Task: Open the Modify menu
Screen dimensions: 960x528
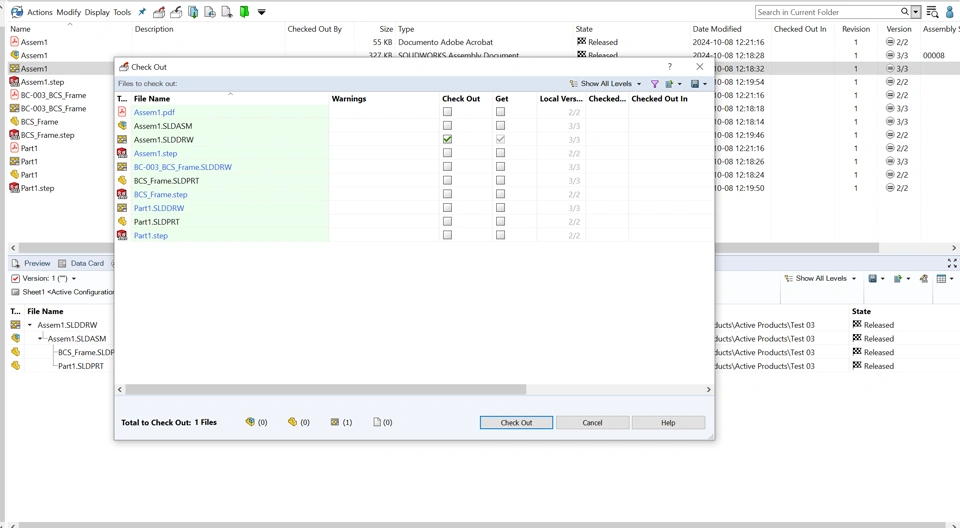Action: (69, 12)
